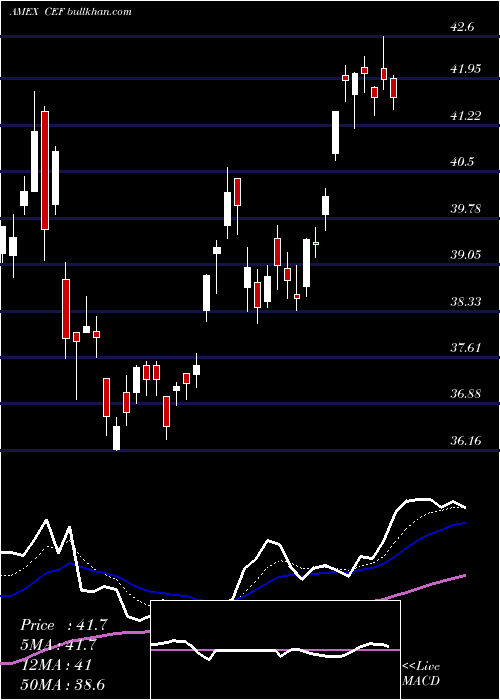This screenshot has width=500, height=700.
Task: Click the 12MA : 41 readout
Action: click(57, 665)
